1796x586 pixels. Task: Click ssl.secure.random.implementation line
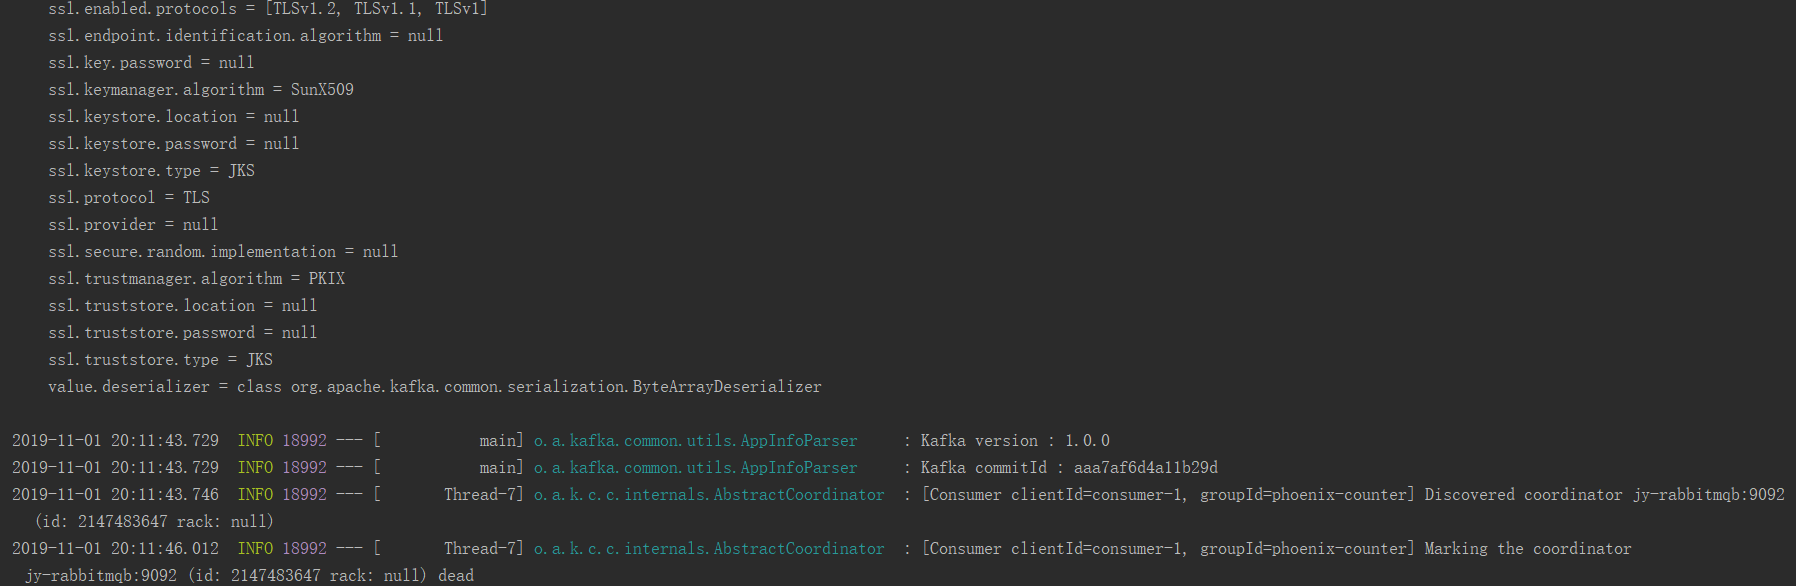point(223,252)
